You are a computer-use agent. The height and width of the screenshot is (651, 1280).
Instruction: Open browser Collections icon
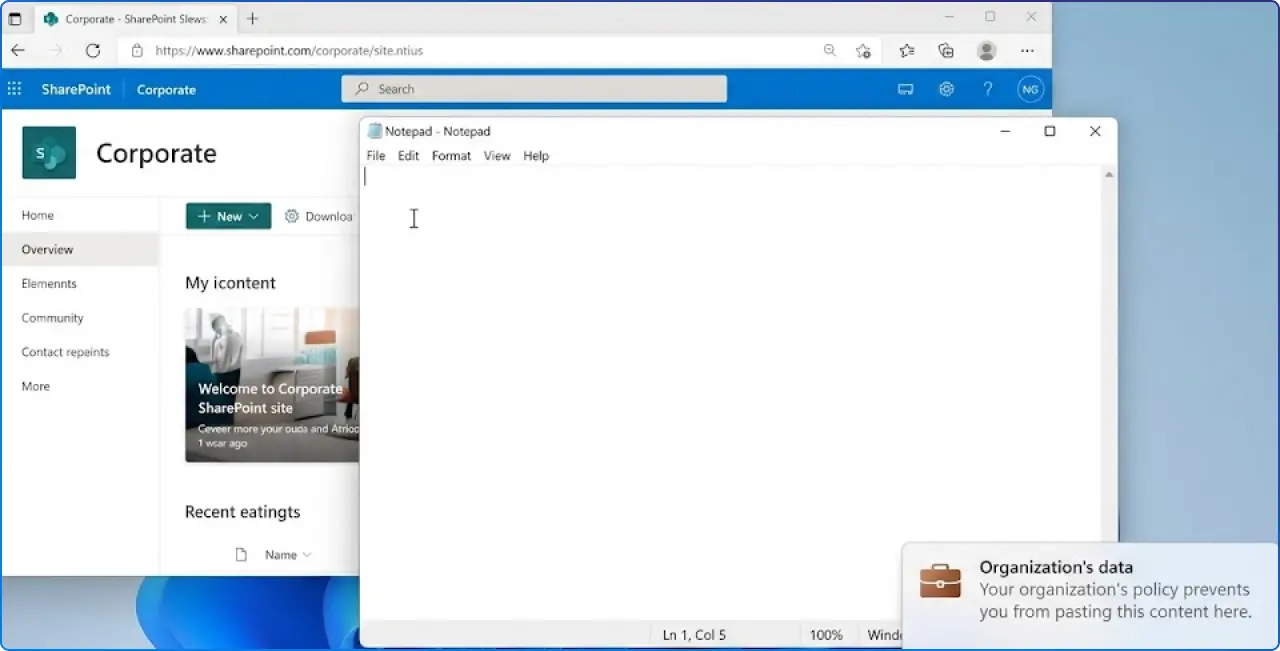pos(946,50)
